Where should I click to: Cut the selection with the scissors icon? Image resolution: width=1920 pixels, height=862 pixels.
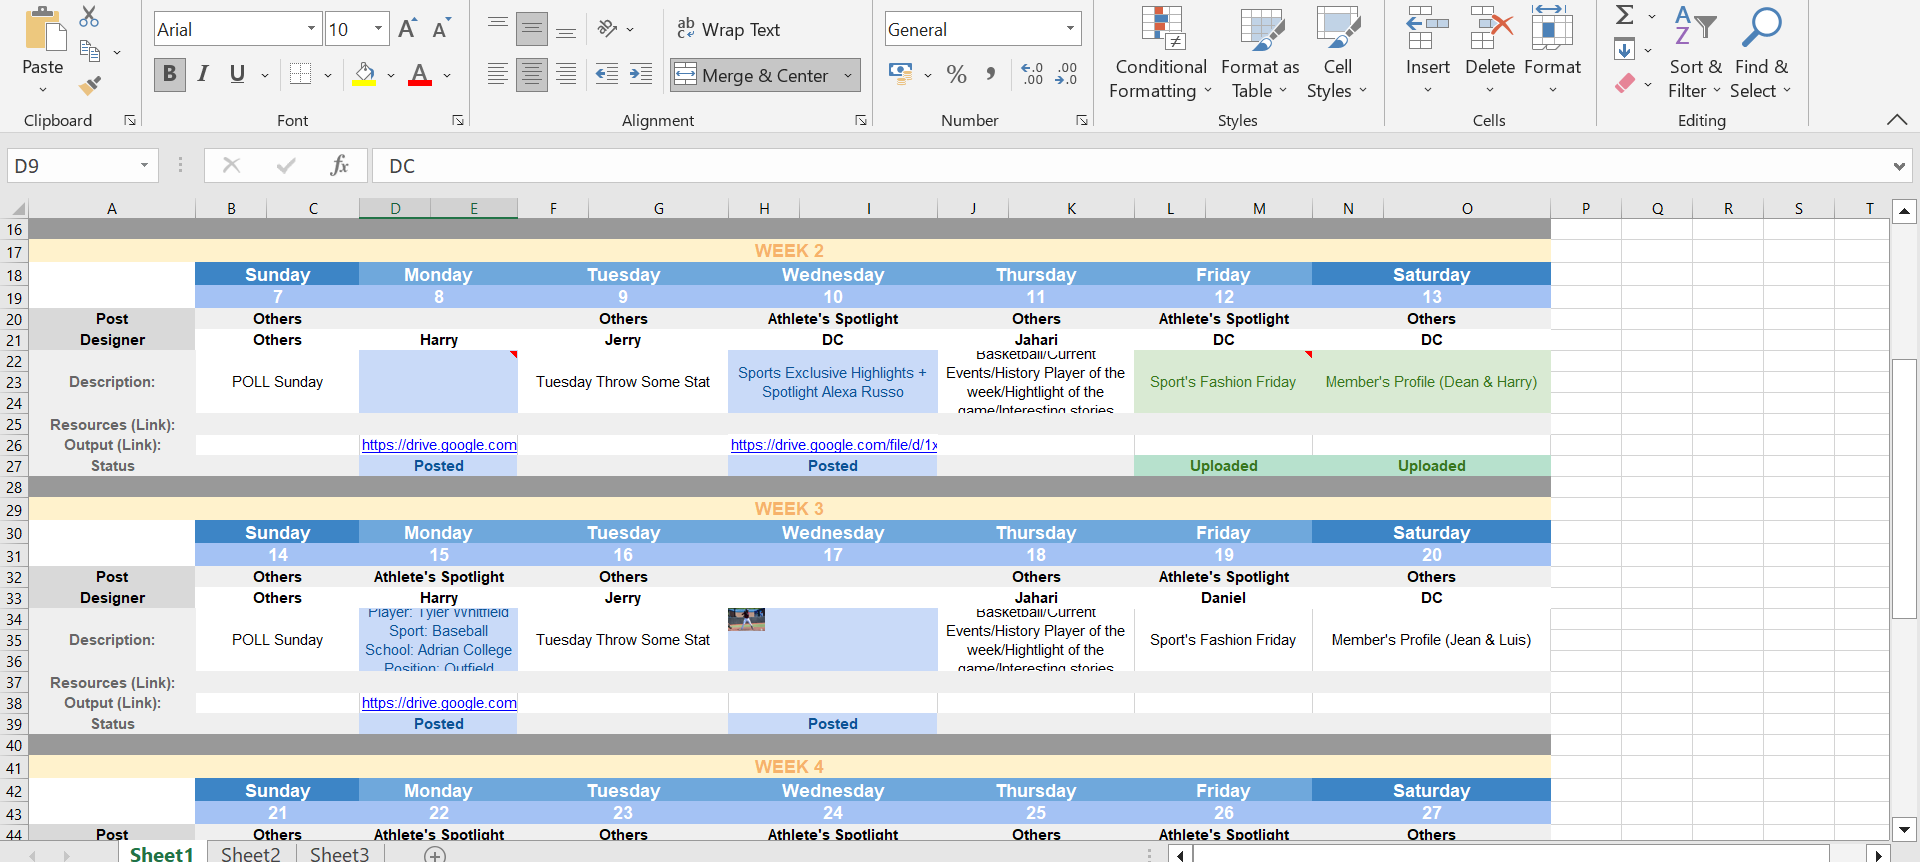[90, 16]
